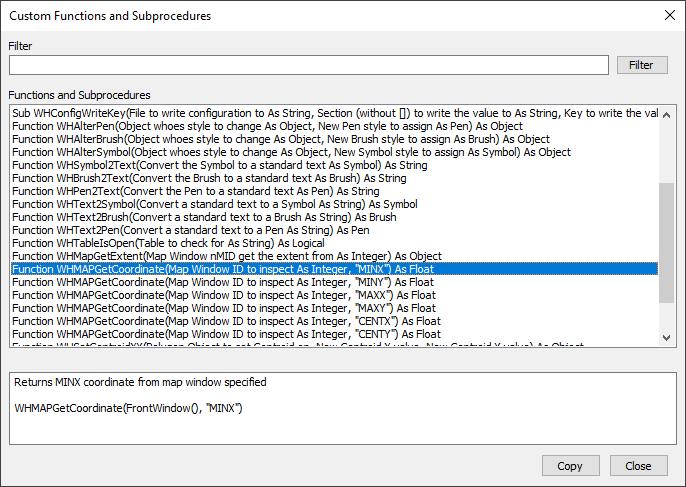Click the list scrollbar down arrow
Image resolution: width=686 pixels, height=487 pixels.
(x=666, y=337)
